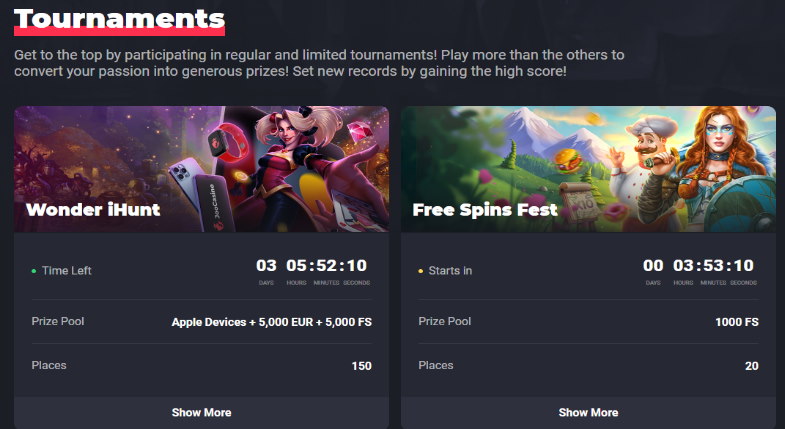Click the Wonder iHunt title text
Image resolution: width=785 pixels, height=429 pixels.
(x=93, y=209)
